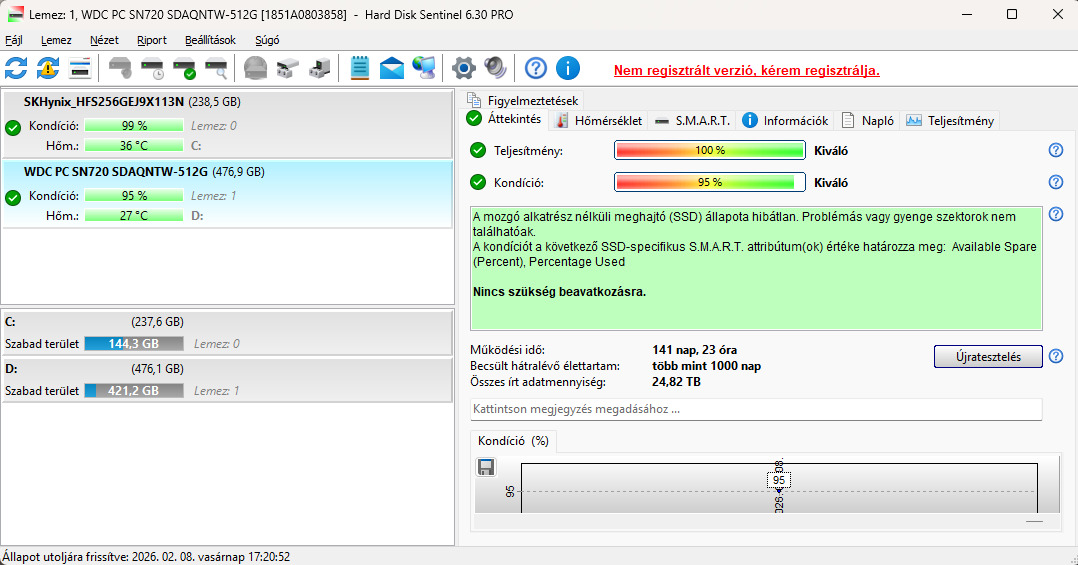Click the '24,82 TB' total written value

pyautogui.click(x=676, y=381)
